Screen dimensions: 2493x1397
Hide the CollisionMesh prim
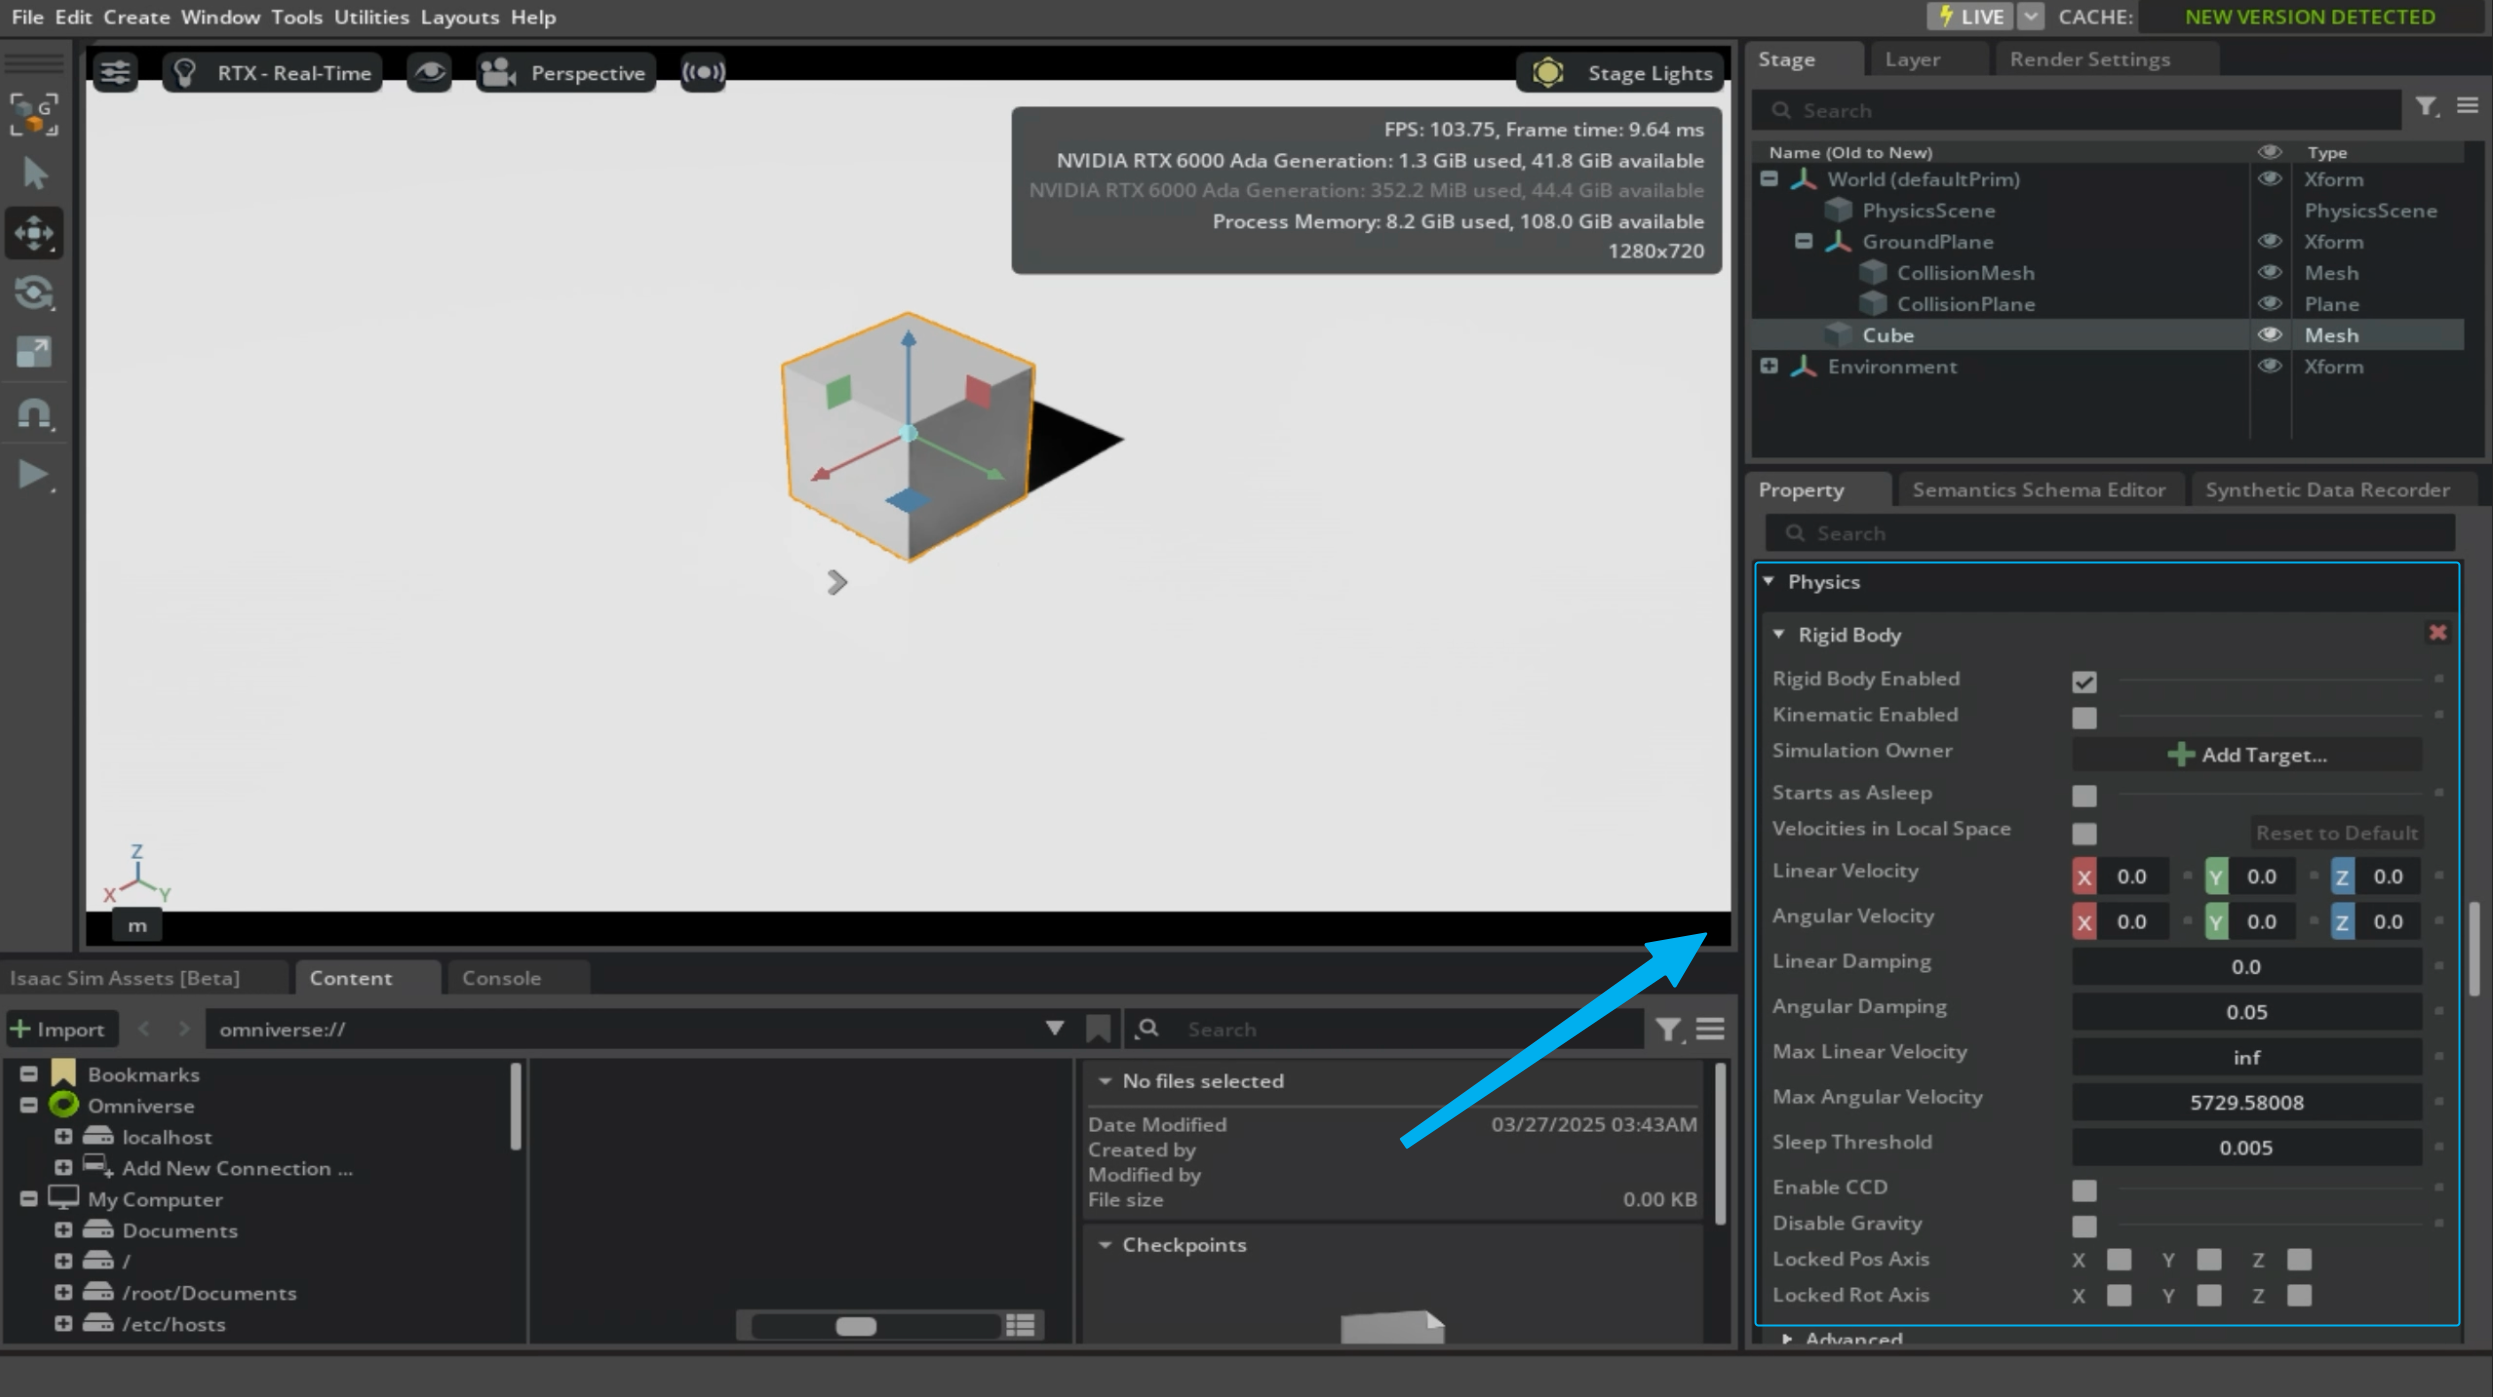pyautogui.click(x=2269, y=272)
